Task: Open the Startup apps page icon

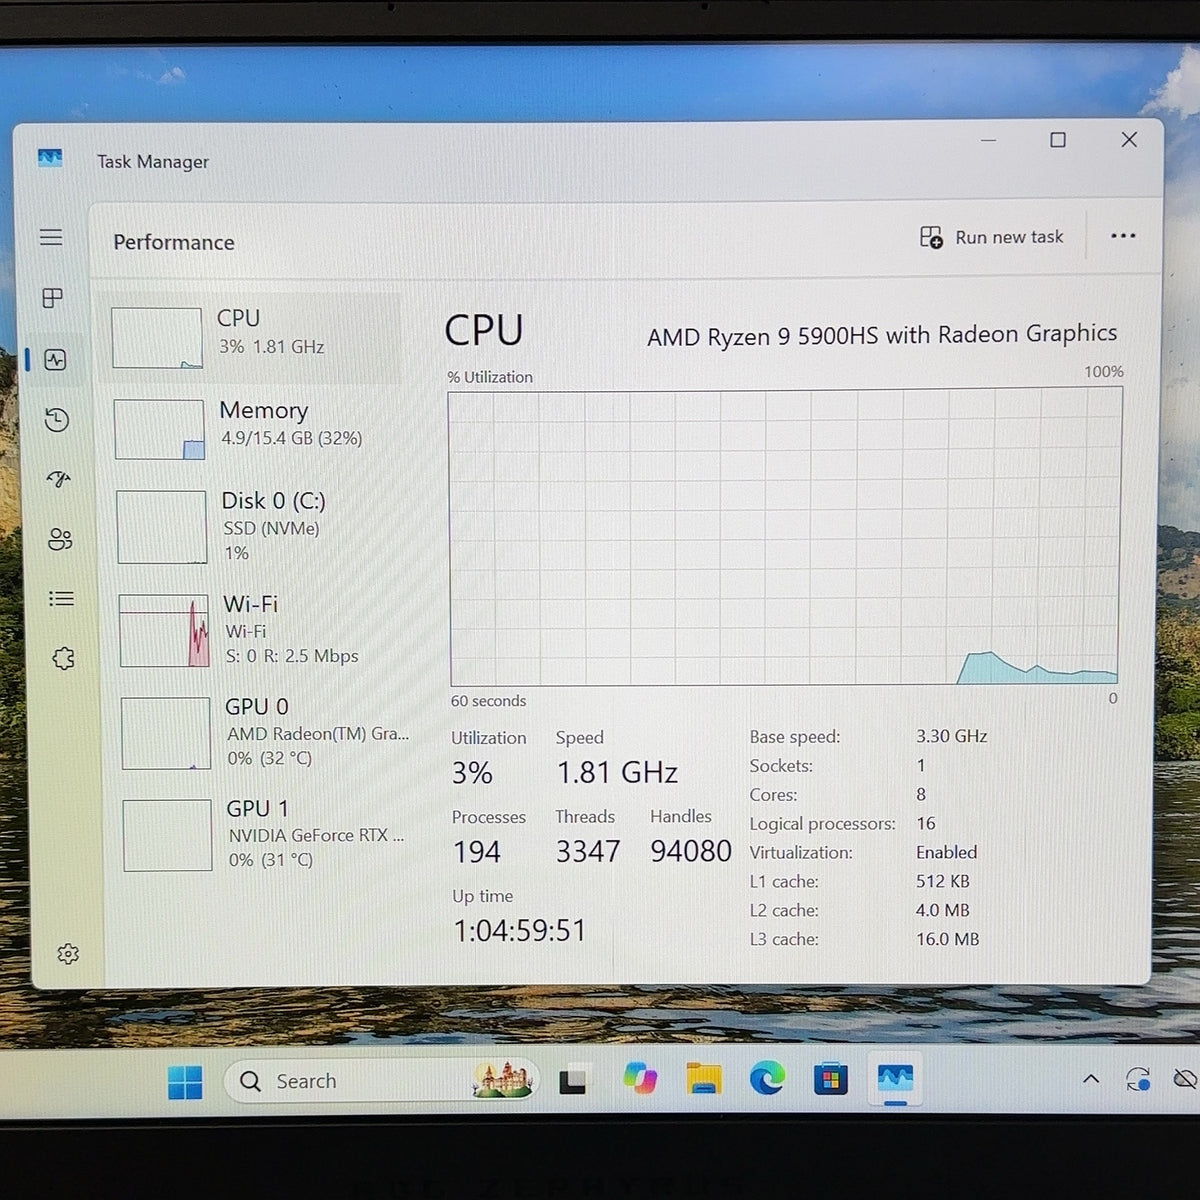Action: [x=59, y=480]
